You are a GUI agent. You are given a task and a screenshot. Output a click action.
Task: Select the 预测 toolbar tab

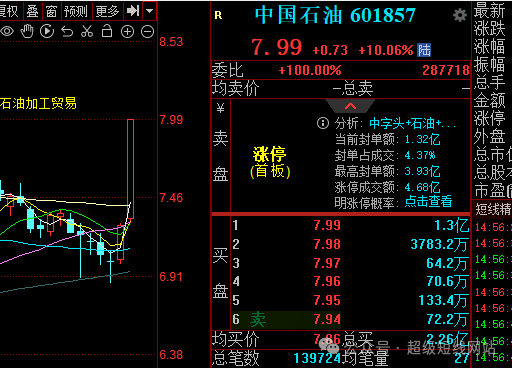[76, 11]
